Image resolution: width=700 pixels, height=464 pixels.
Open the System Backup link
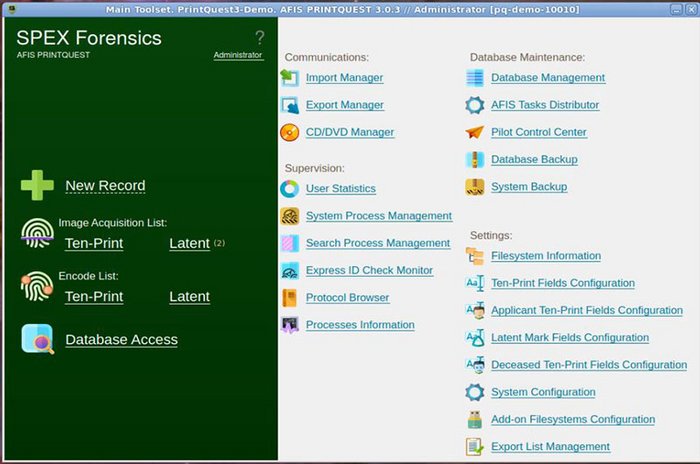(x=529, y=187)
